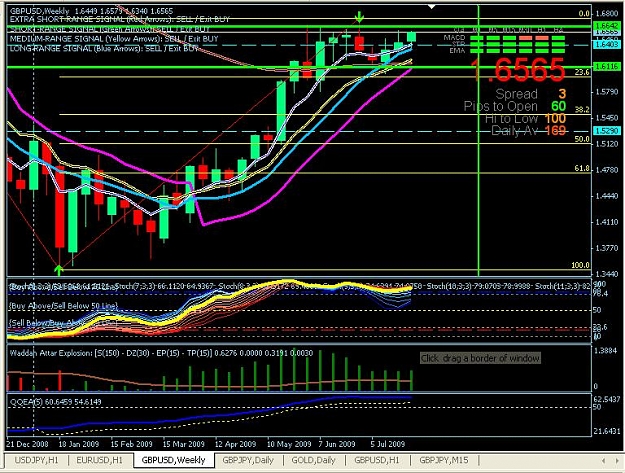Viewport: 625px width, 473px height.
Task: Click the Buy Above/Sell Below 50 Line text
Action: click(x=64, y=306)
